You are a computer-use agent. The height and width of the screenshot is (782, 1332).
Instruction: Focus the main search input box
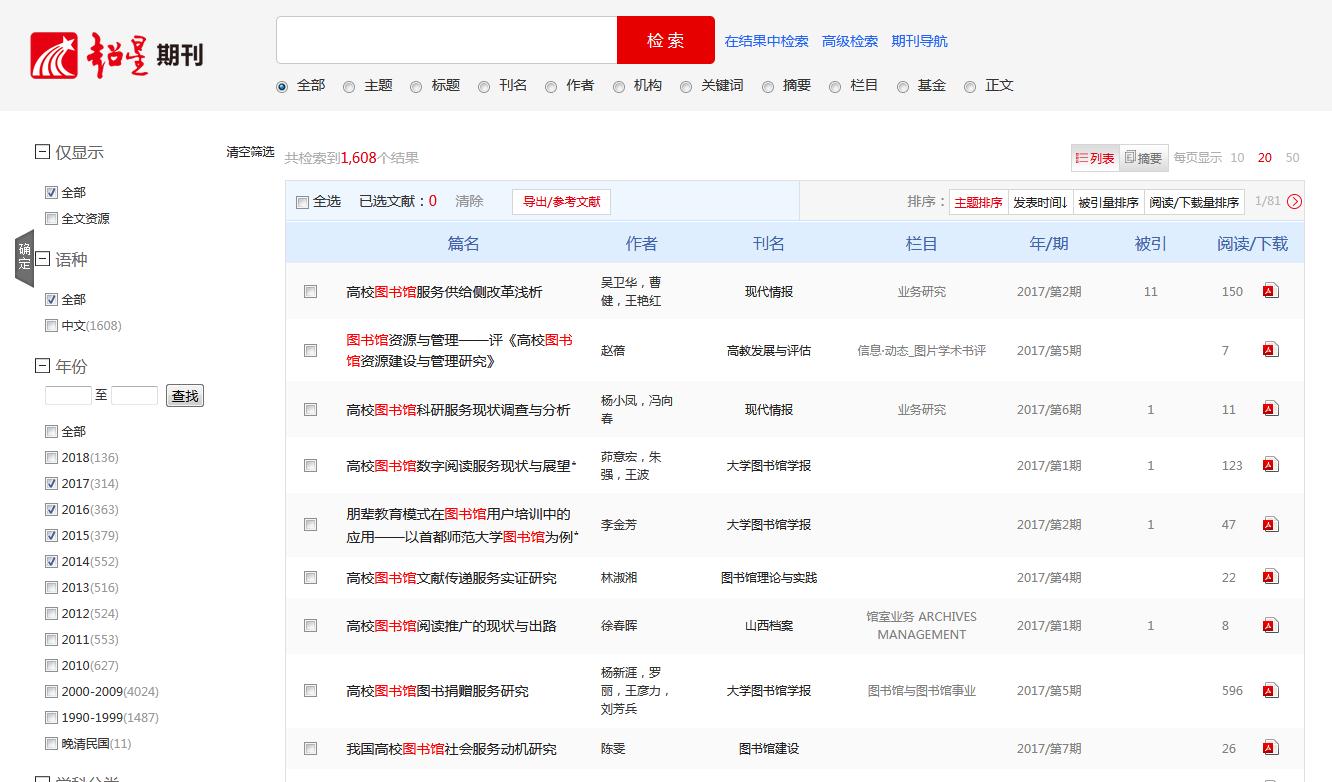click(447, 40)
